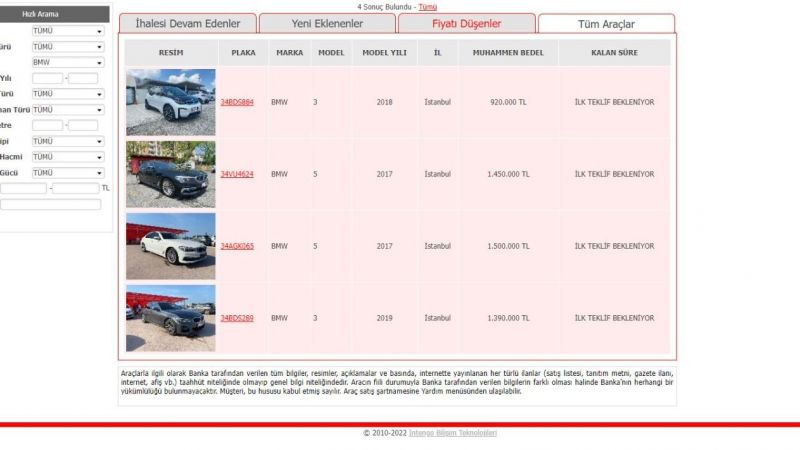This screenshot has height=450, width=800.
Task: Click İLK TEKLİF BEKLENİYOR in the 34BDS289 row
Action: [614, 318]
